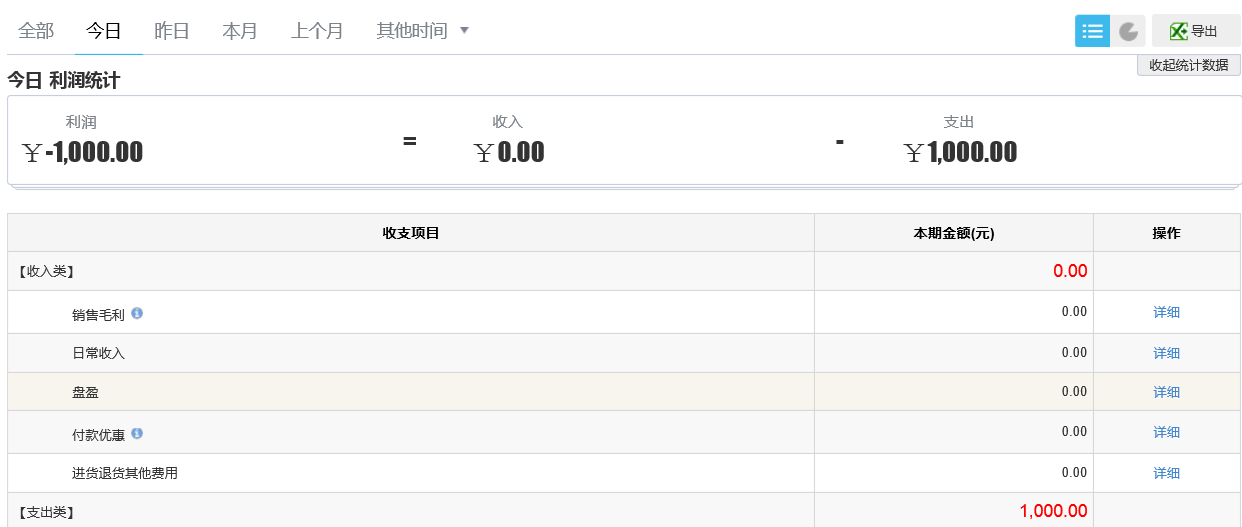Click the Excel export icon
This screenshot has width=1242, height=527.
coord(1178,31)
